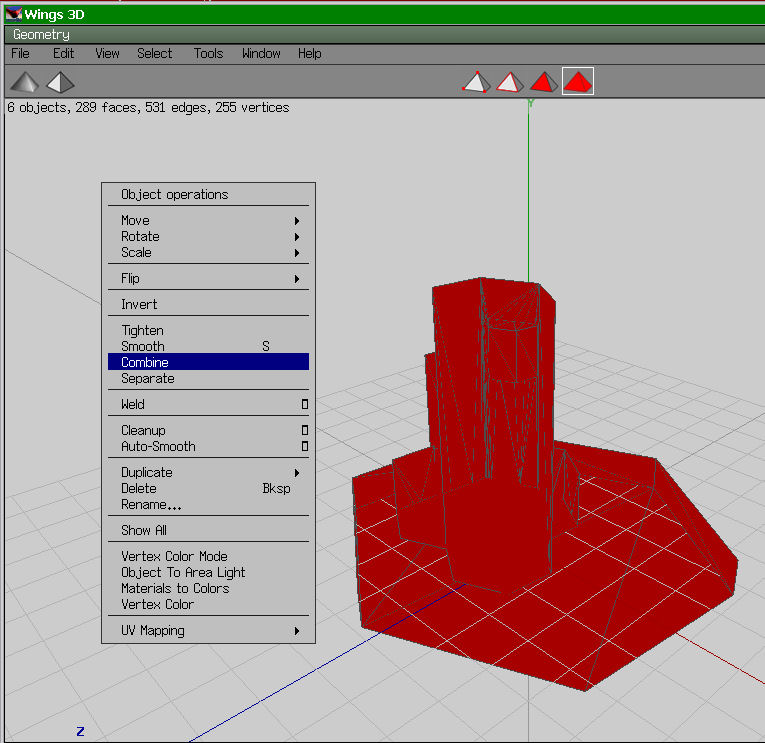Click the Wings 3D title bar logo
The width and height of the screenshot is (765, 743).
(12, 13)
